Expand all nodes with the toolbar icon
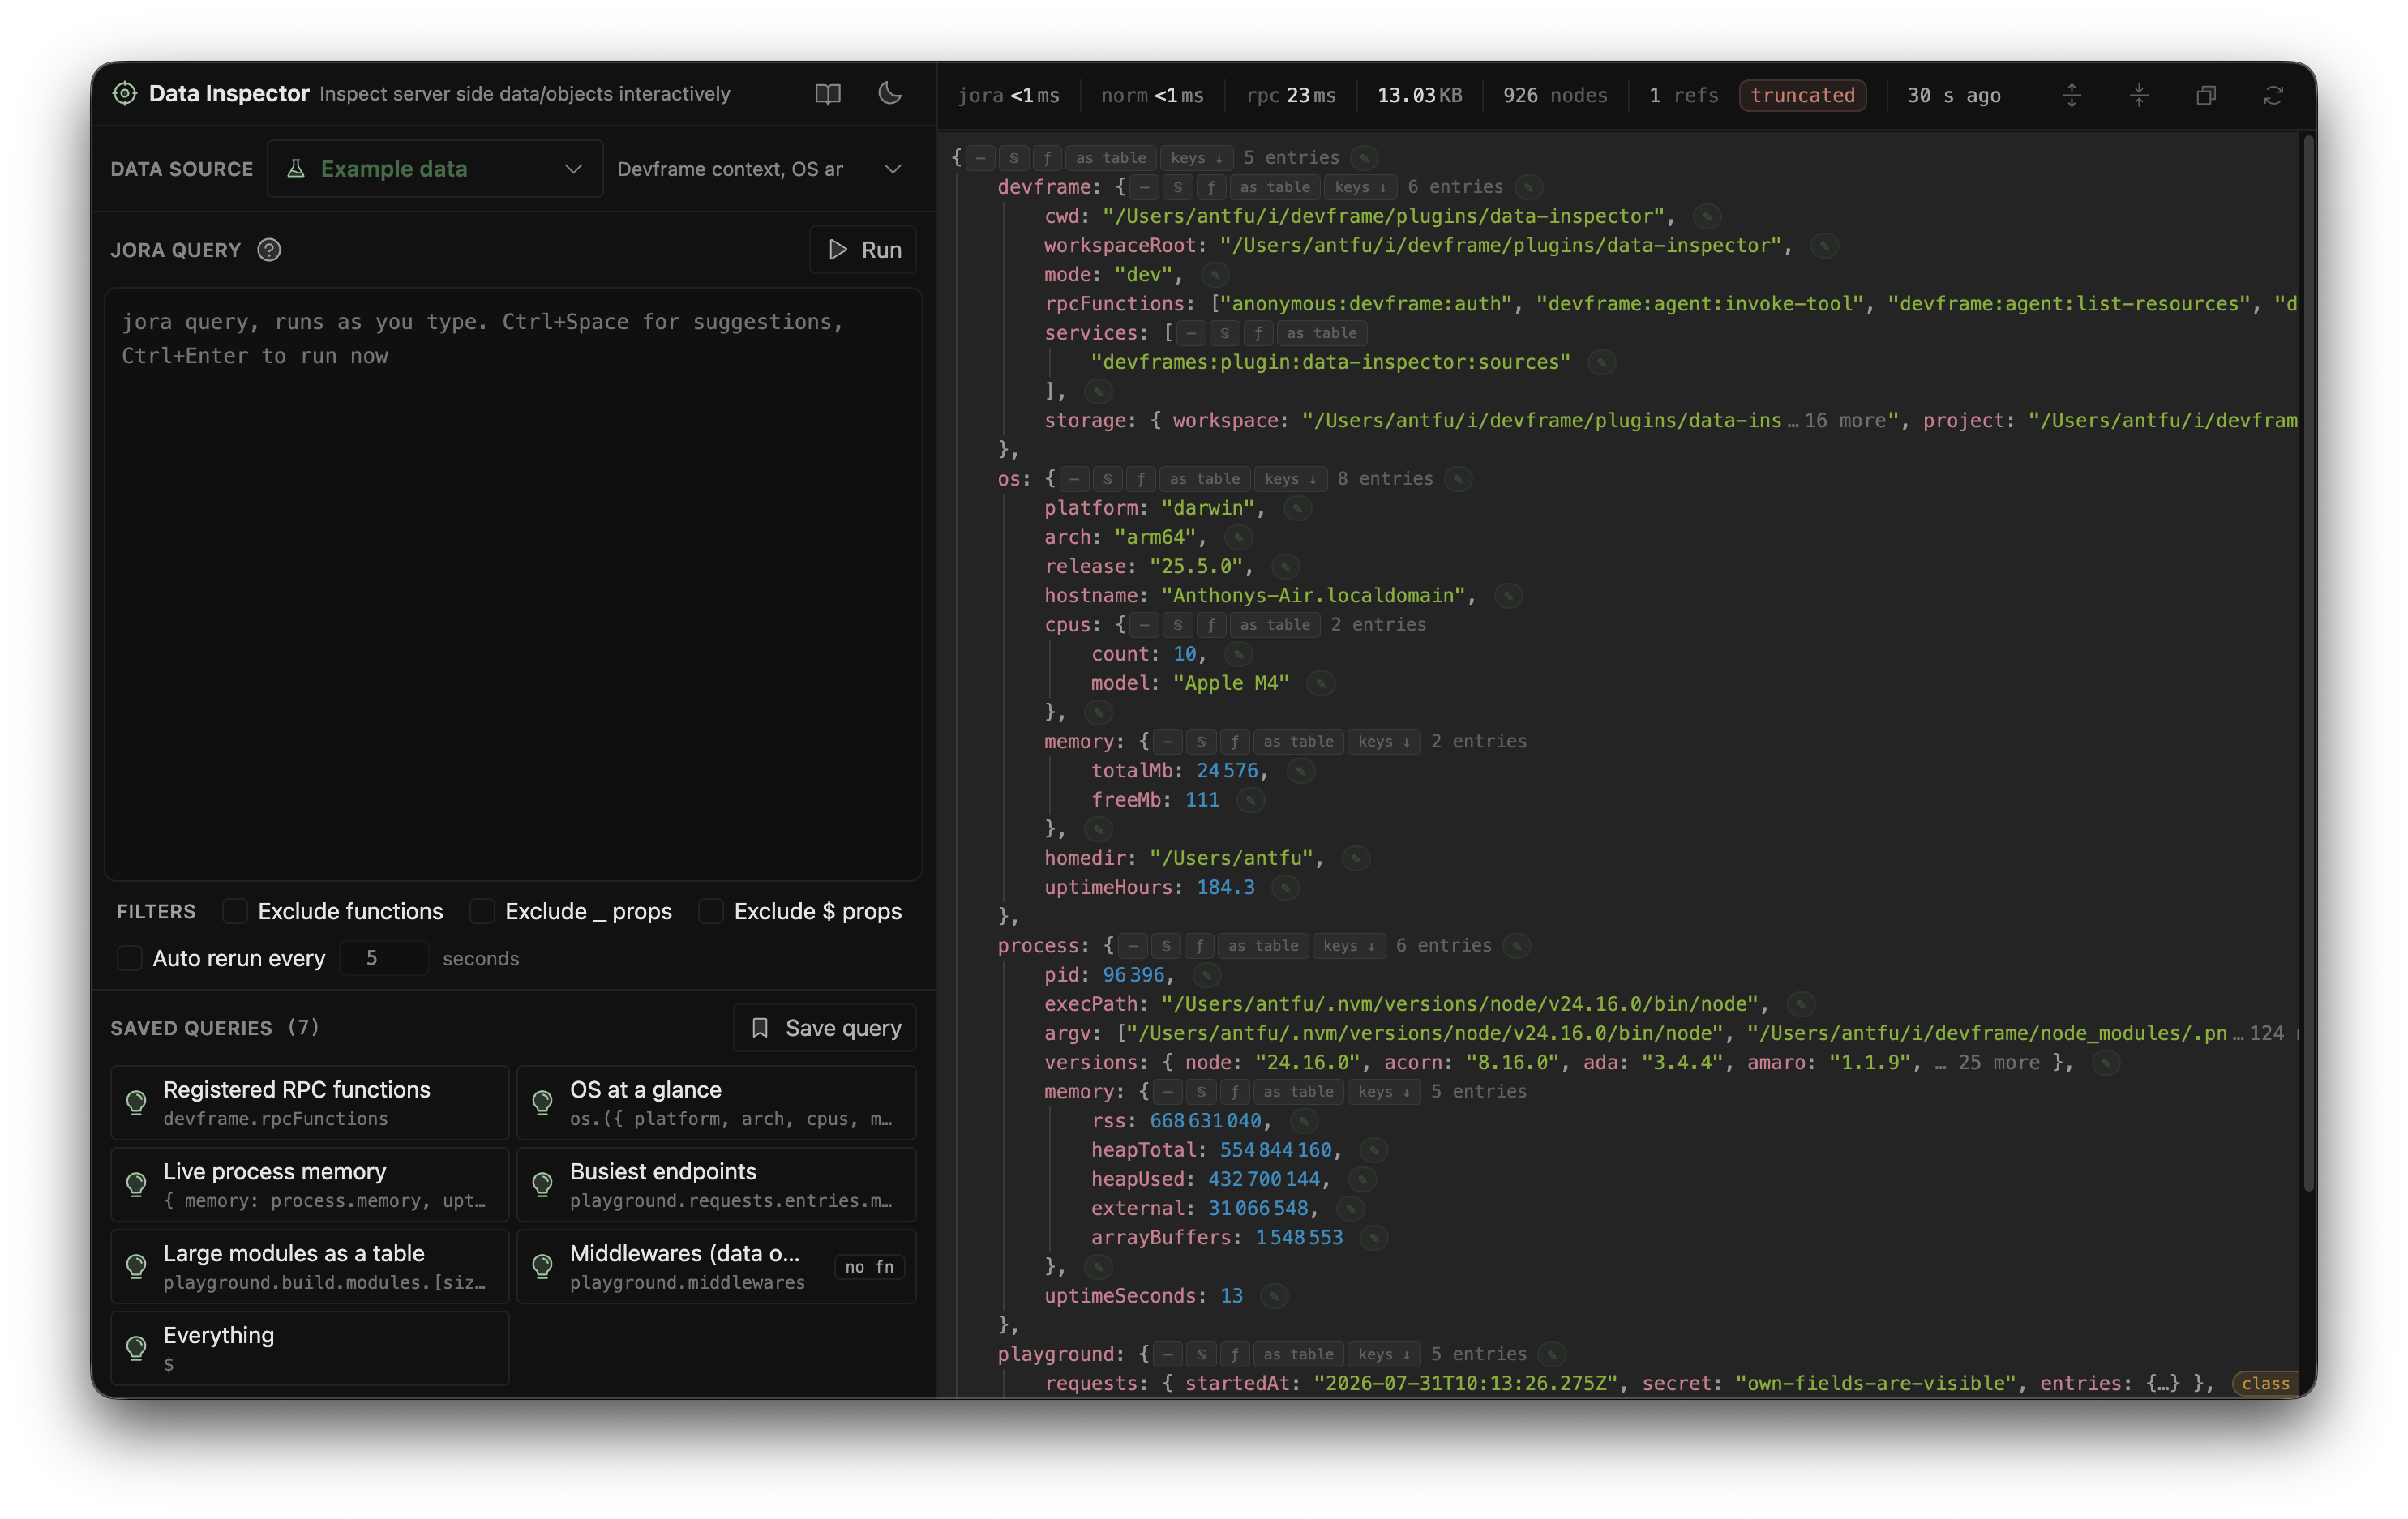Screen dimensions: 2408x1519 [2072, 95]
